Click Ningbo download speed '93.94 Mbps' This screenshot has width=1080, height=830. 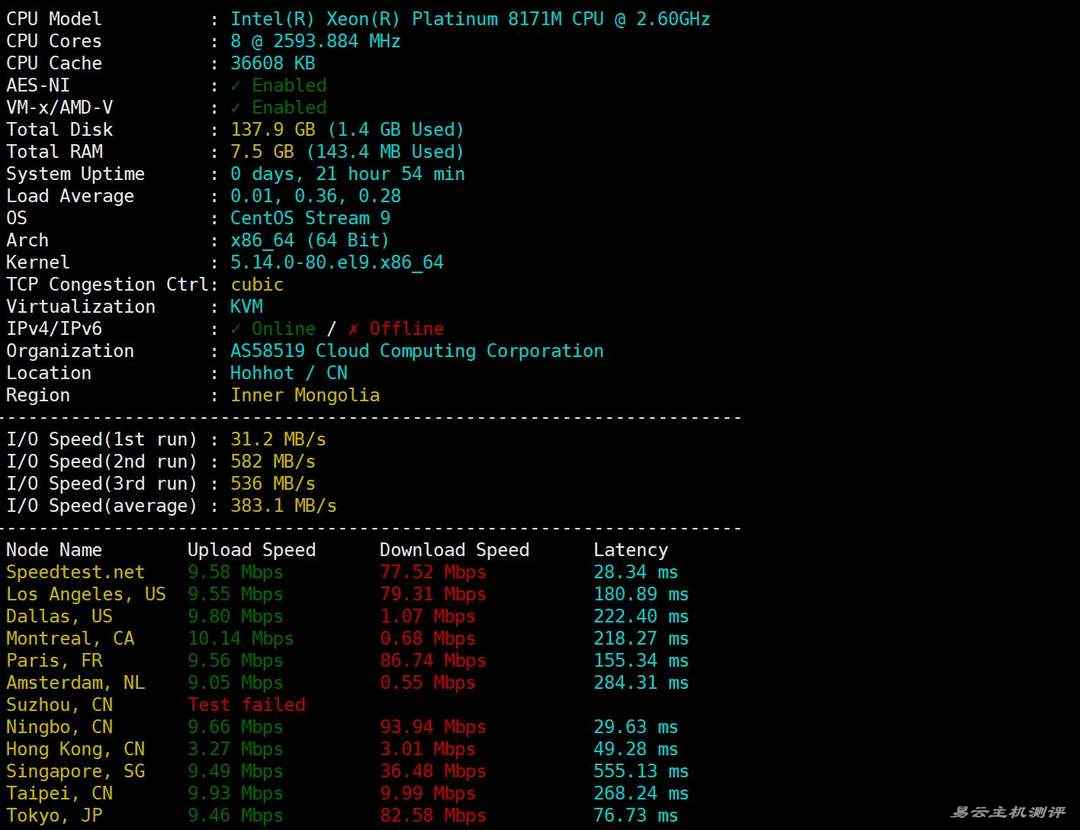coord(433,727)
